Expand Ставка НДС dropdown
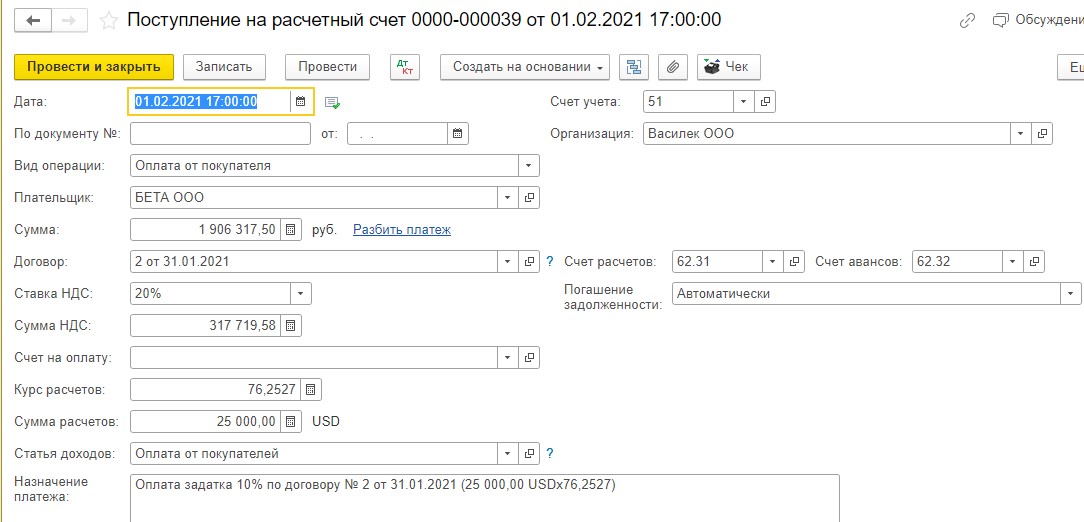This screenshot has height=522, width=1084. (x=301, y=293)
